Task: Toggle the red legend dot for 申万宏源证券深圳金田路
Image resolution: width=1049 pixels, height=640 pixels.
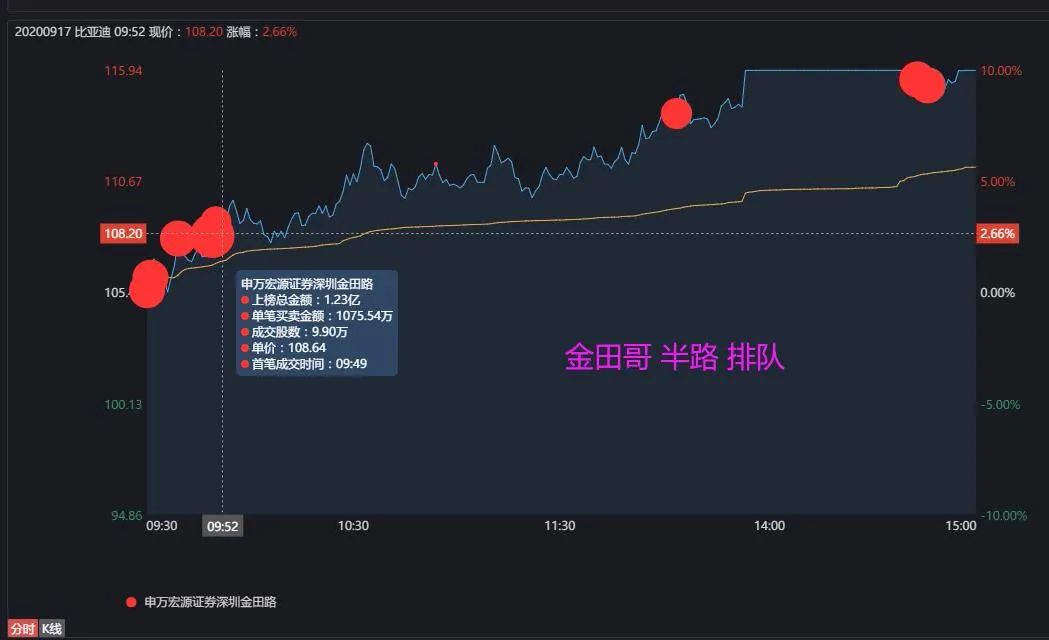Action: coord(131,602)
